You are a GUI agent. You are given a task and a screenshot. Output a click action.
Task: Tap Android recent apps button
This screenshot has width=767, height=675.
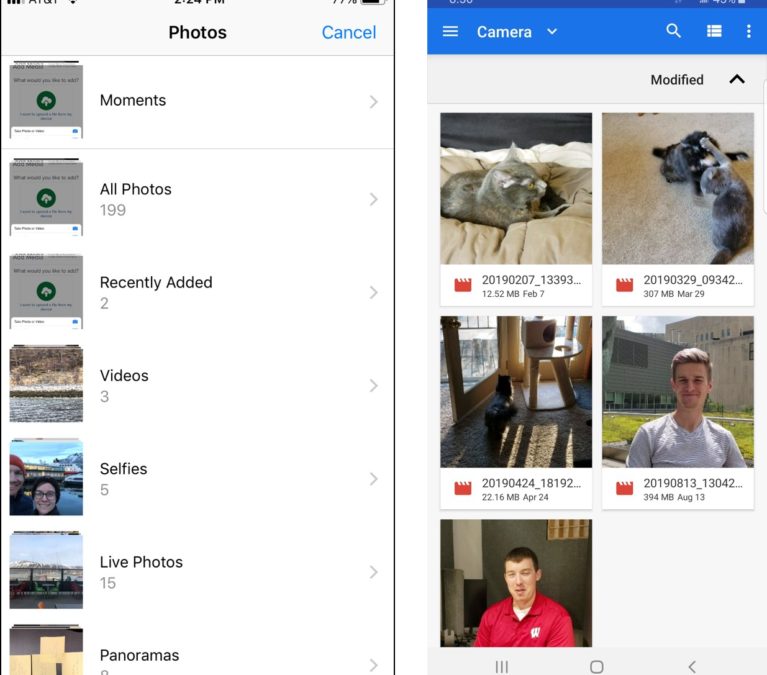(501, 667)
